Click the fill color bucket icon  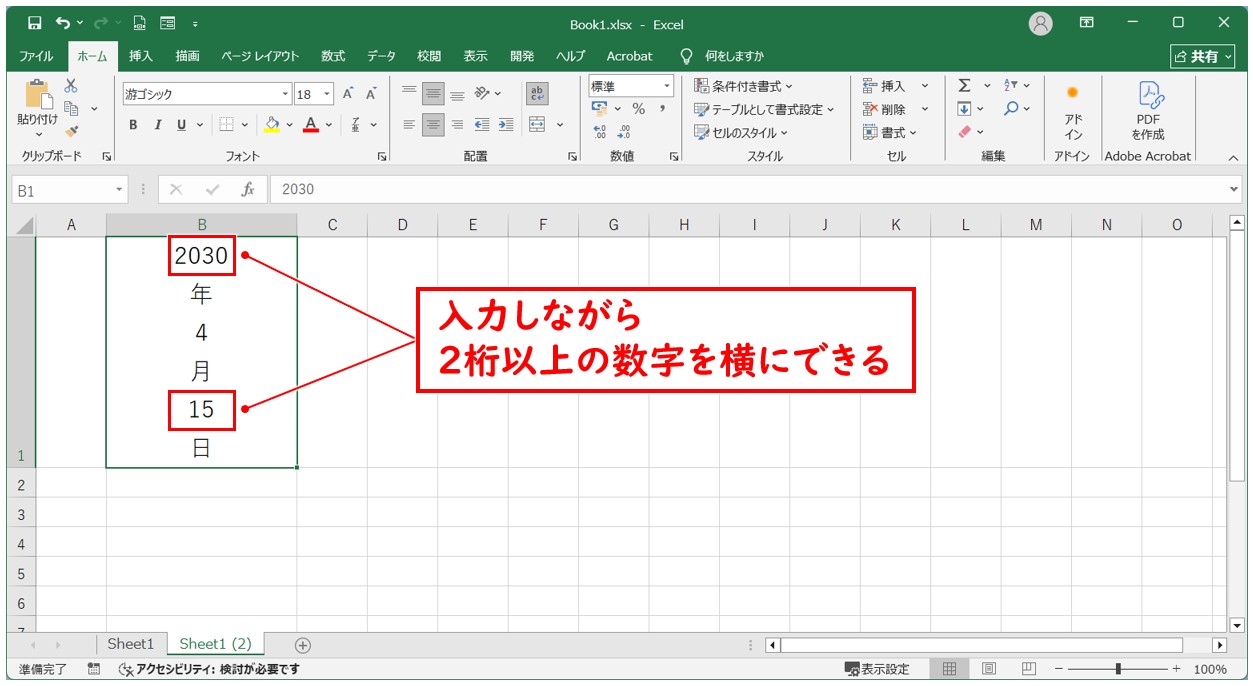pyautogui.click(x=272, y=125)
